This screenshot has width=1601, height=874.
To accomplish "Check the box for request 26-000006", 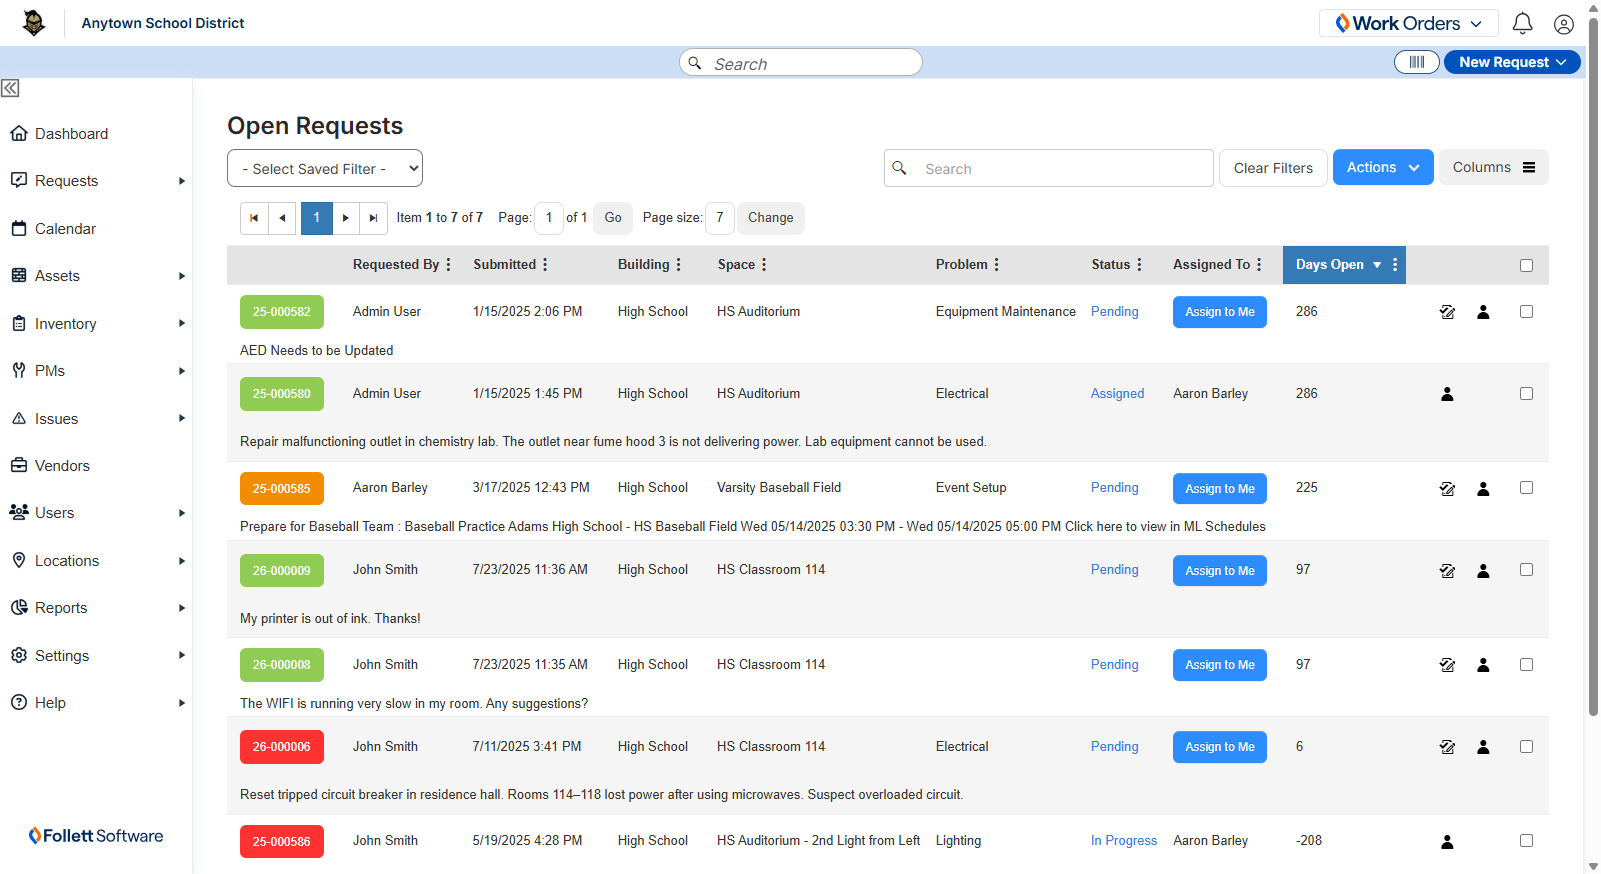I will tap(1526, 746).
